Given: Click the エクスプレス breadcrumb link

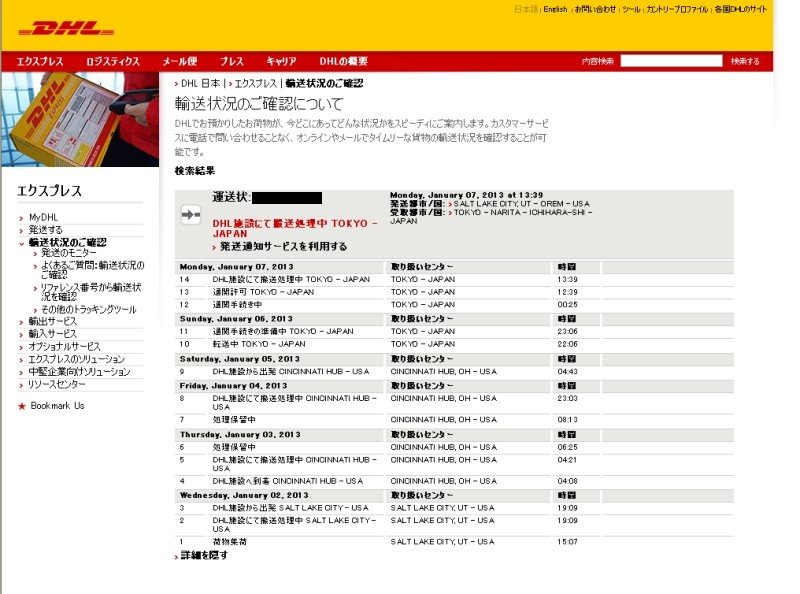Looking at the screenshot, I should coord(255,83).
